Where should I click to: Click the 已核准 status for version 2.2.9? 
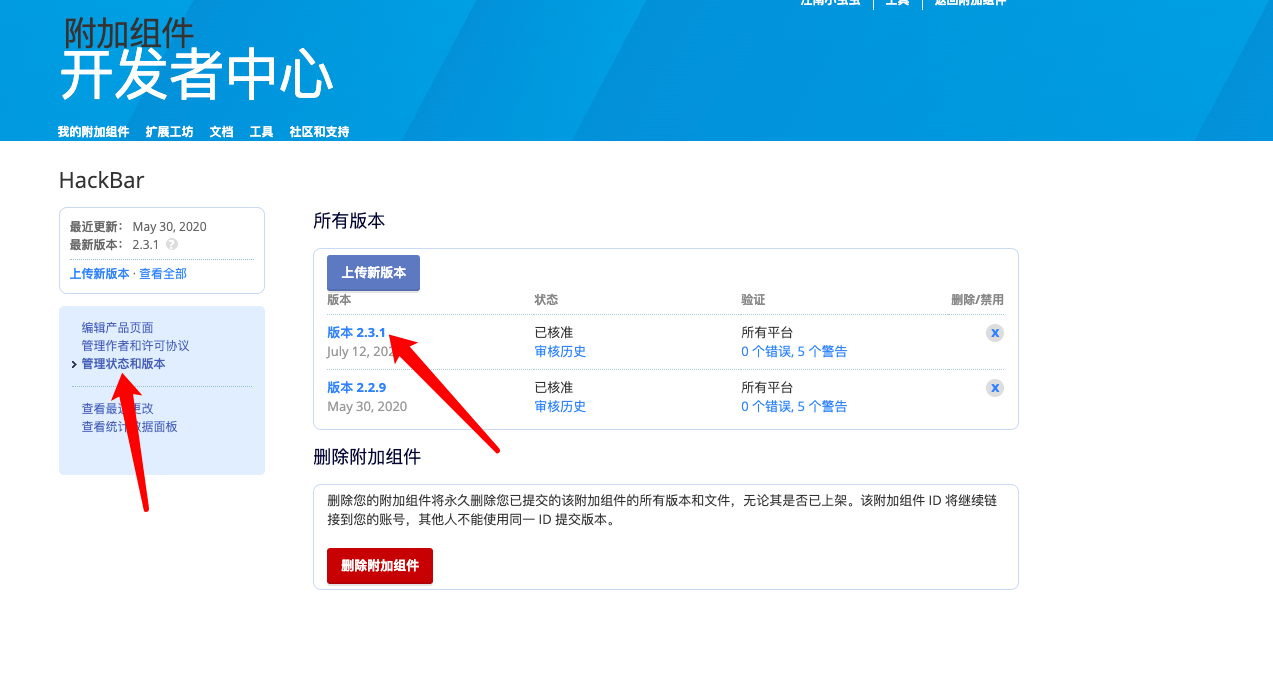[554, 388]
